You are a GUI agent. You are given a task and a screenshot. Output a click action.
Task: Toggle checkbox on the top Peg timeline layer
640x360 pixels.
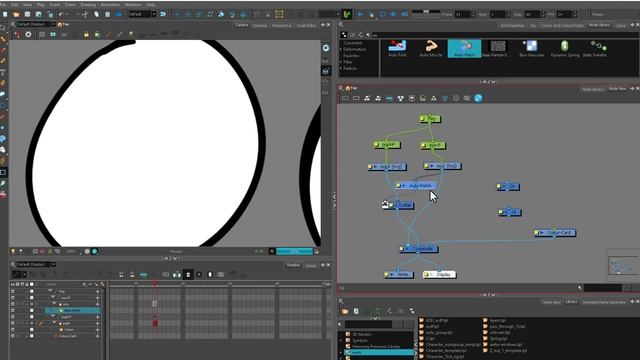(31, 291)
